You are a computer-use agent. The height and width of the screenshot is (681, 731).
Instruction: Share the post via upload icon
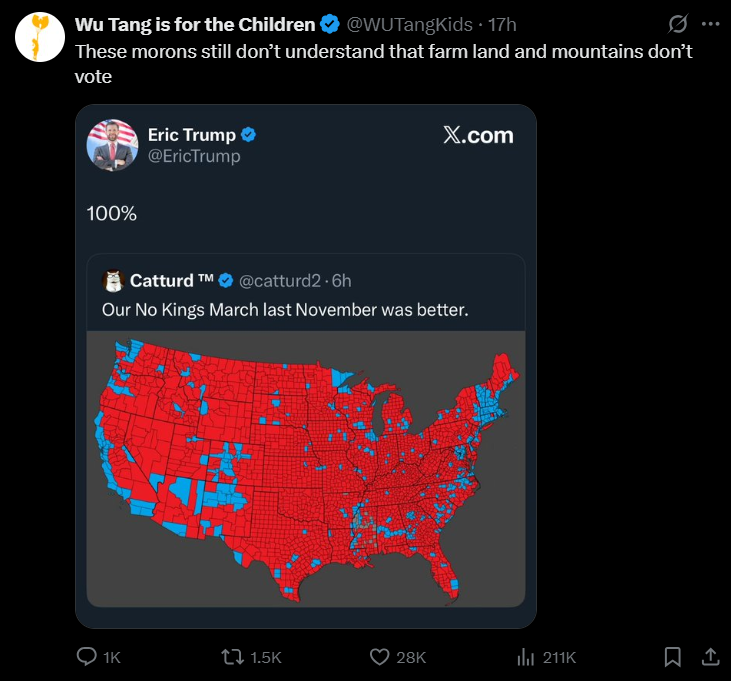click(710, 657)
